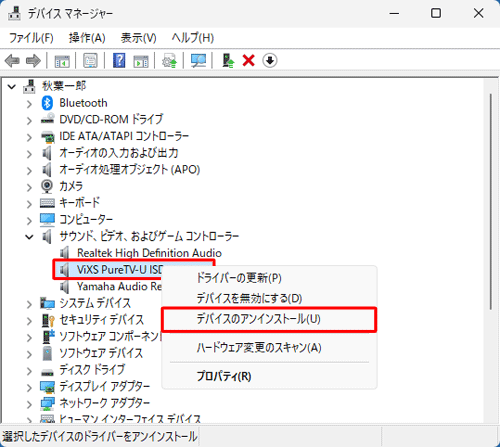Open the ファイル(F) menu
The image size is (500, 447).
31,38
